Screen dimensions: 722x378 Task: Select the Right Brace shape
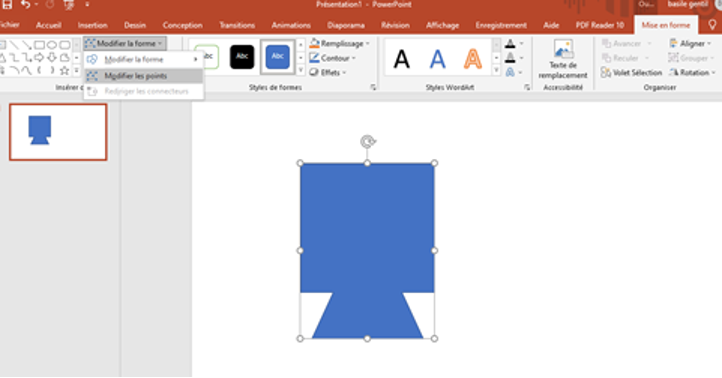[x=52, y=70]
